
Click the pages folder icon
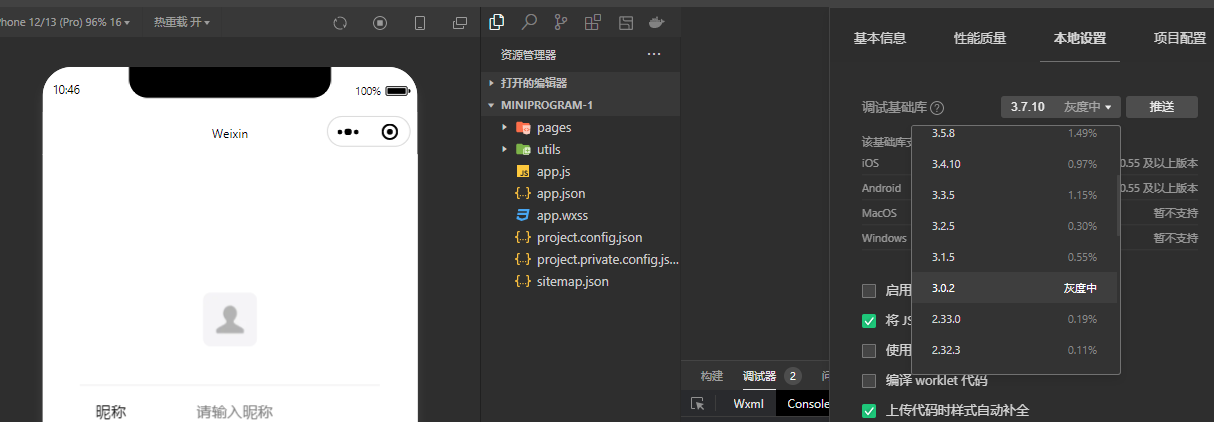click(523, 128)
